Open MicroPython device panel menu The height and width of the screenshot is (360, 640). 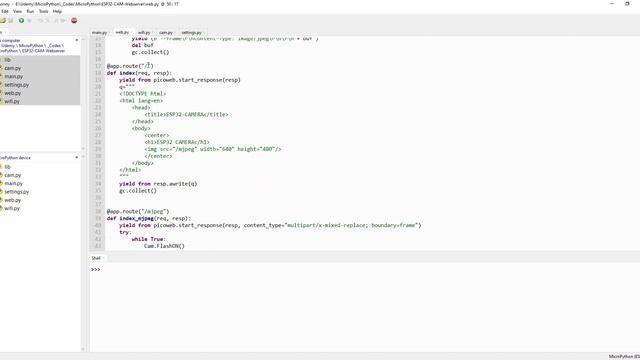tap(77, 158)
